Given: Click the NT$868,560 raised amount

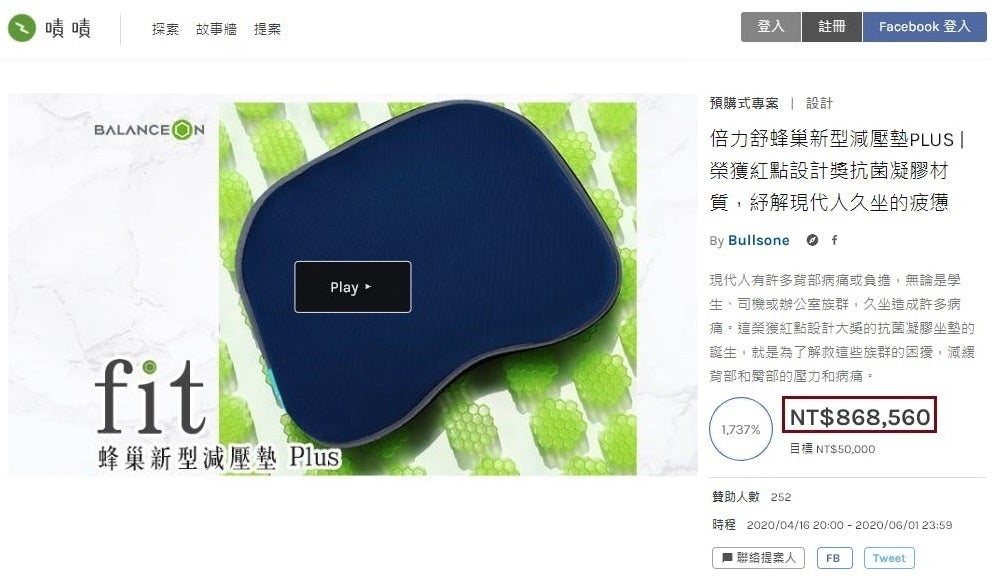Looking at the screenshot, I should point(859,417).
